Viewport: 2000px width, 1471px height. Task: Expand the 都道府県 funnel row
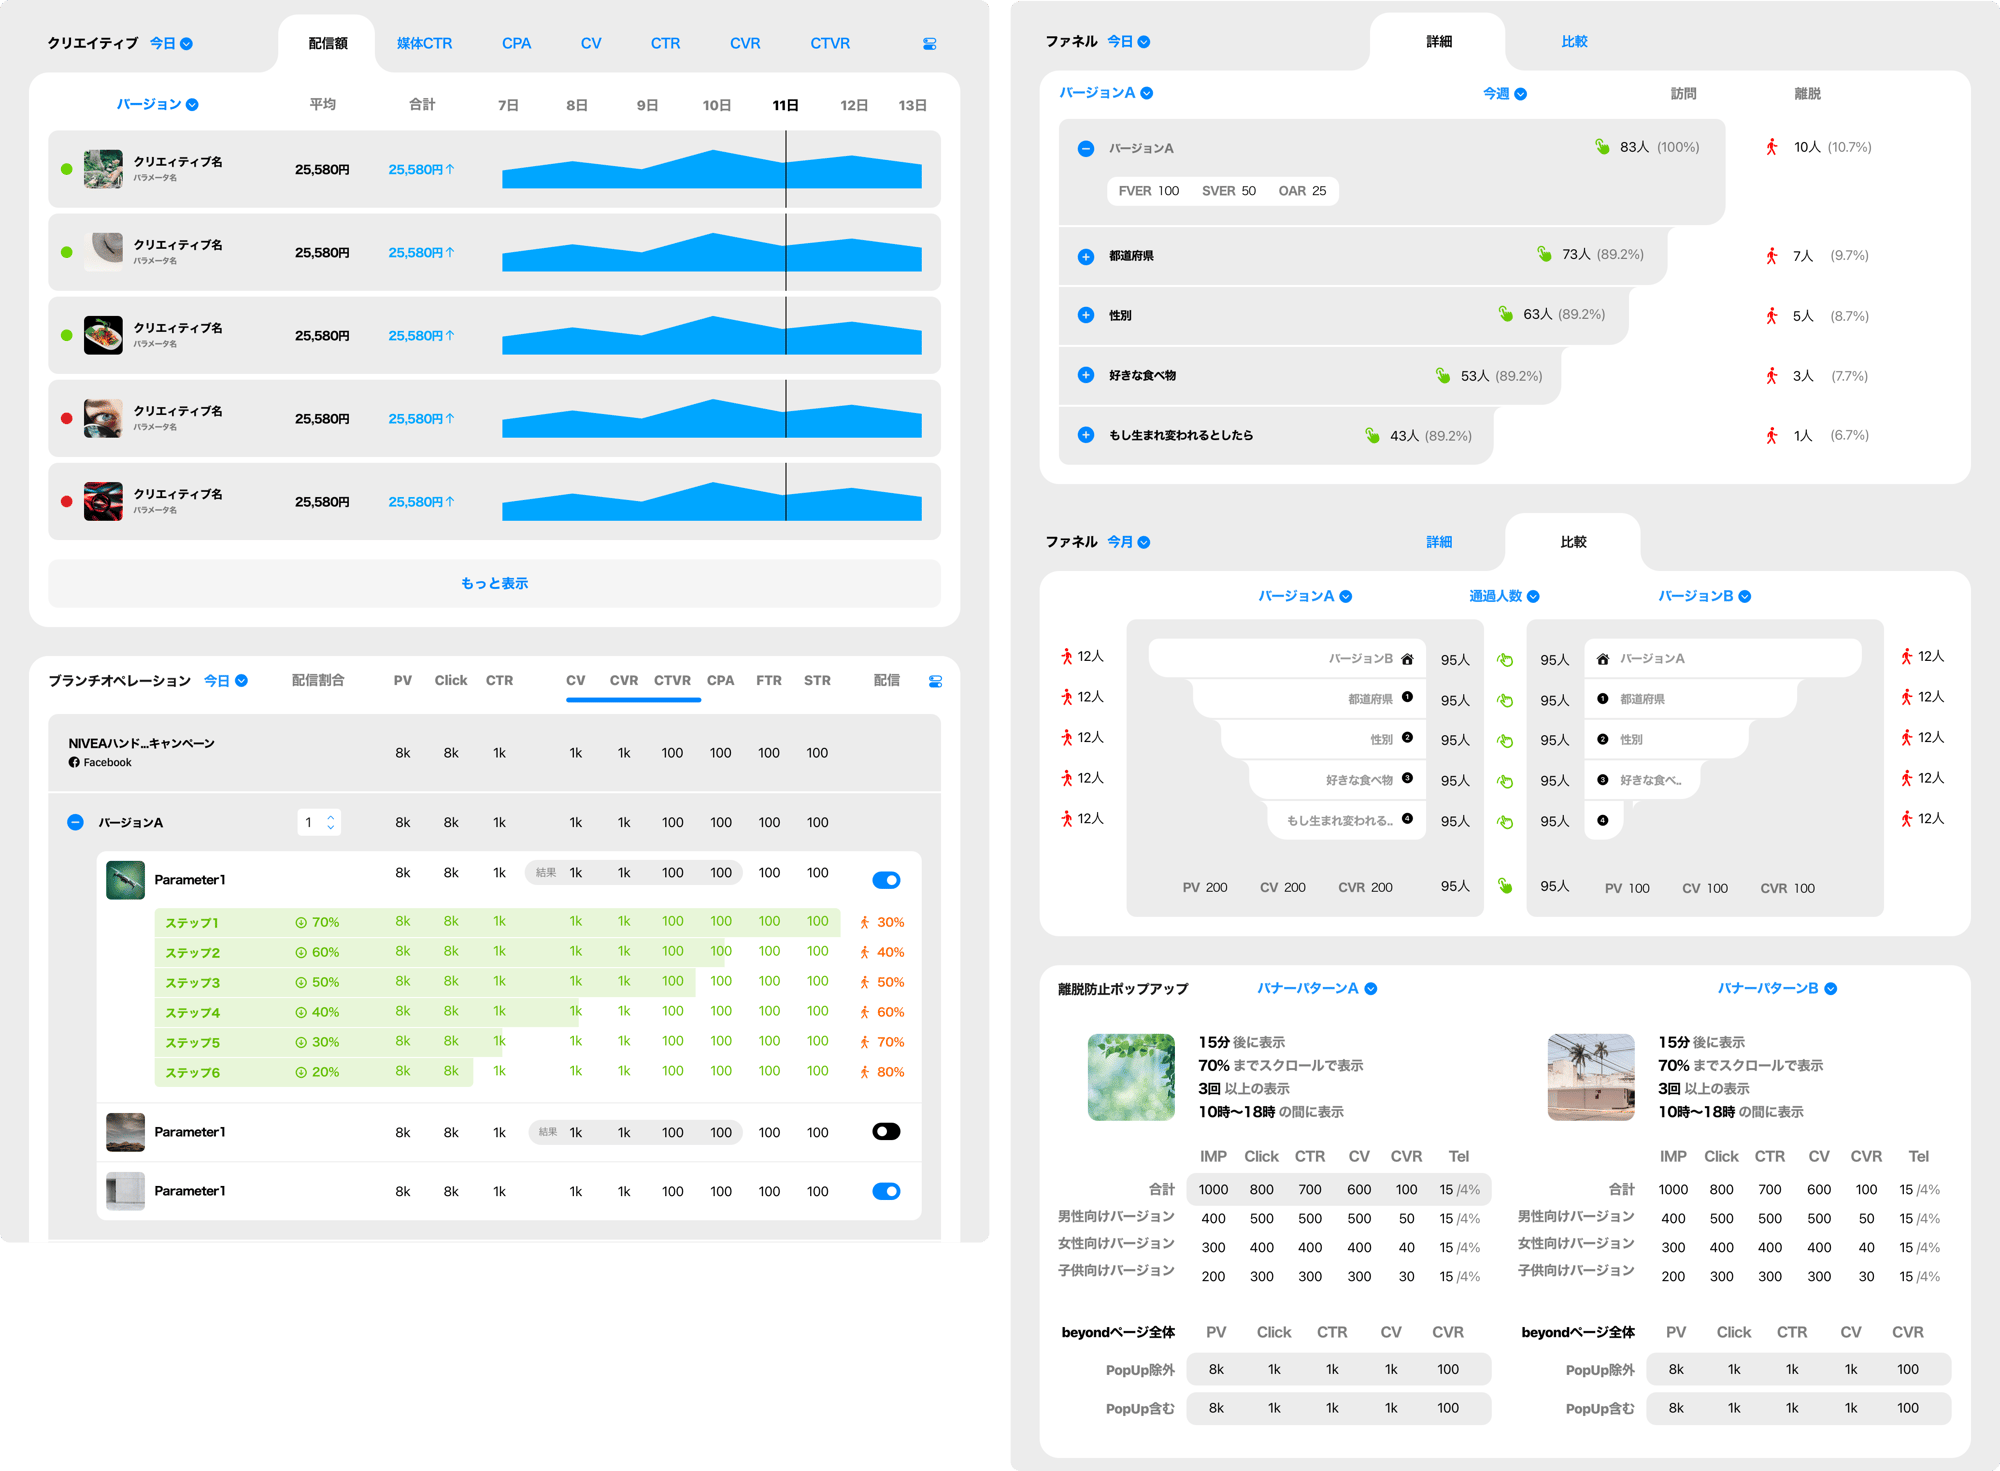(1086, 256)
